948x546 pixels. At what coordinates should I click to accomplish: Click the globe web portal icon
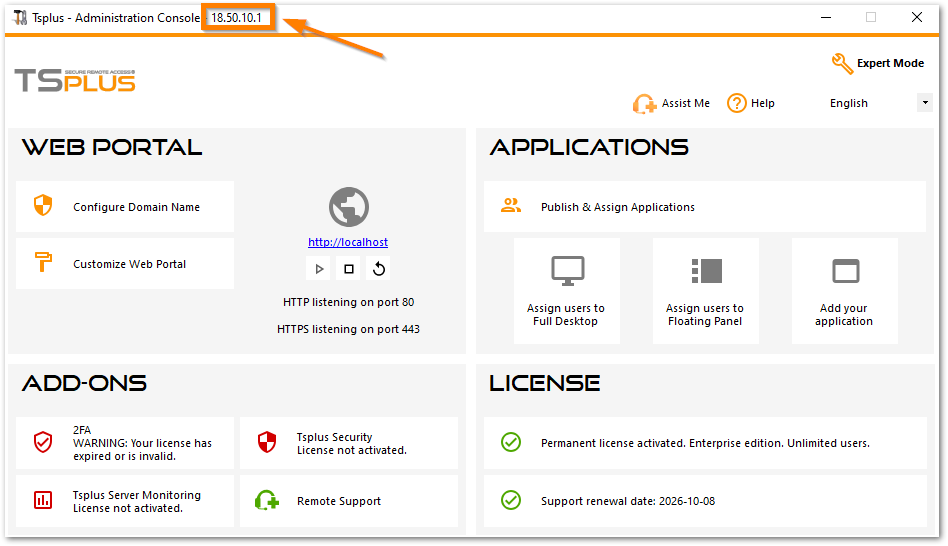point(348,207)
